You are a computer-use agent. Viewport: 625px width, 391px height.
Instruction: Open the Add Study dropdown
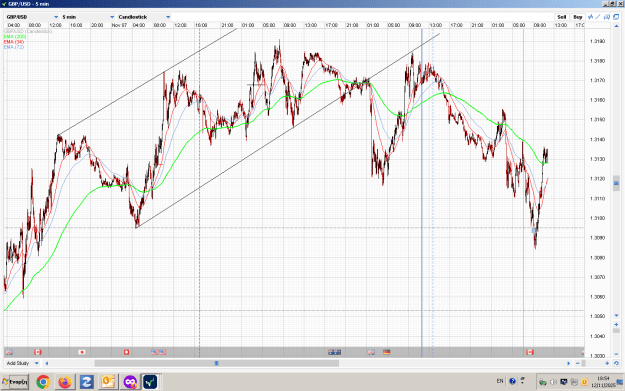[23, 363]
